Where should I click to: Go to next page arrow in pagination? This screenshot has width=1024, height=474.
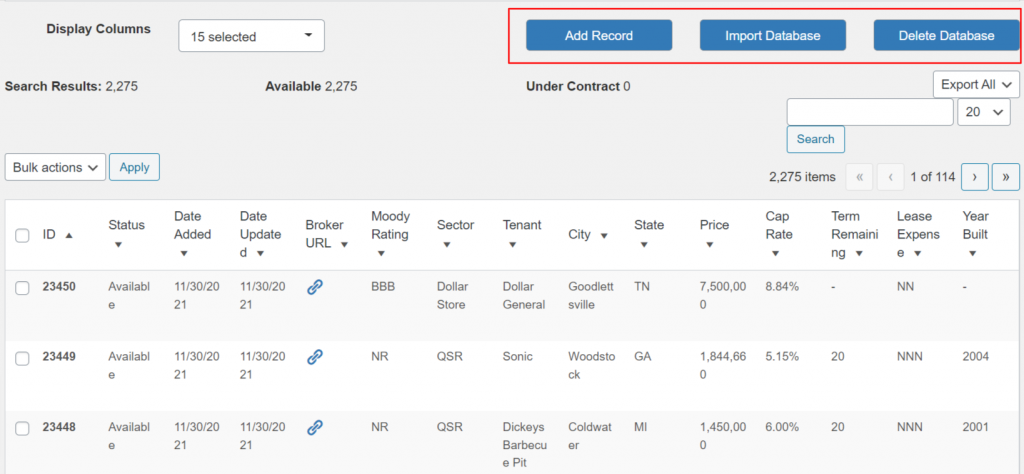click(x=974, y=176)
